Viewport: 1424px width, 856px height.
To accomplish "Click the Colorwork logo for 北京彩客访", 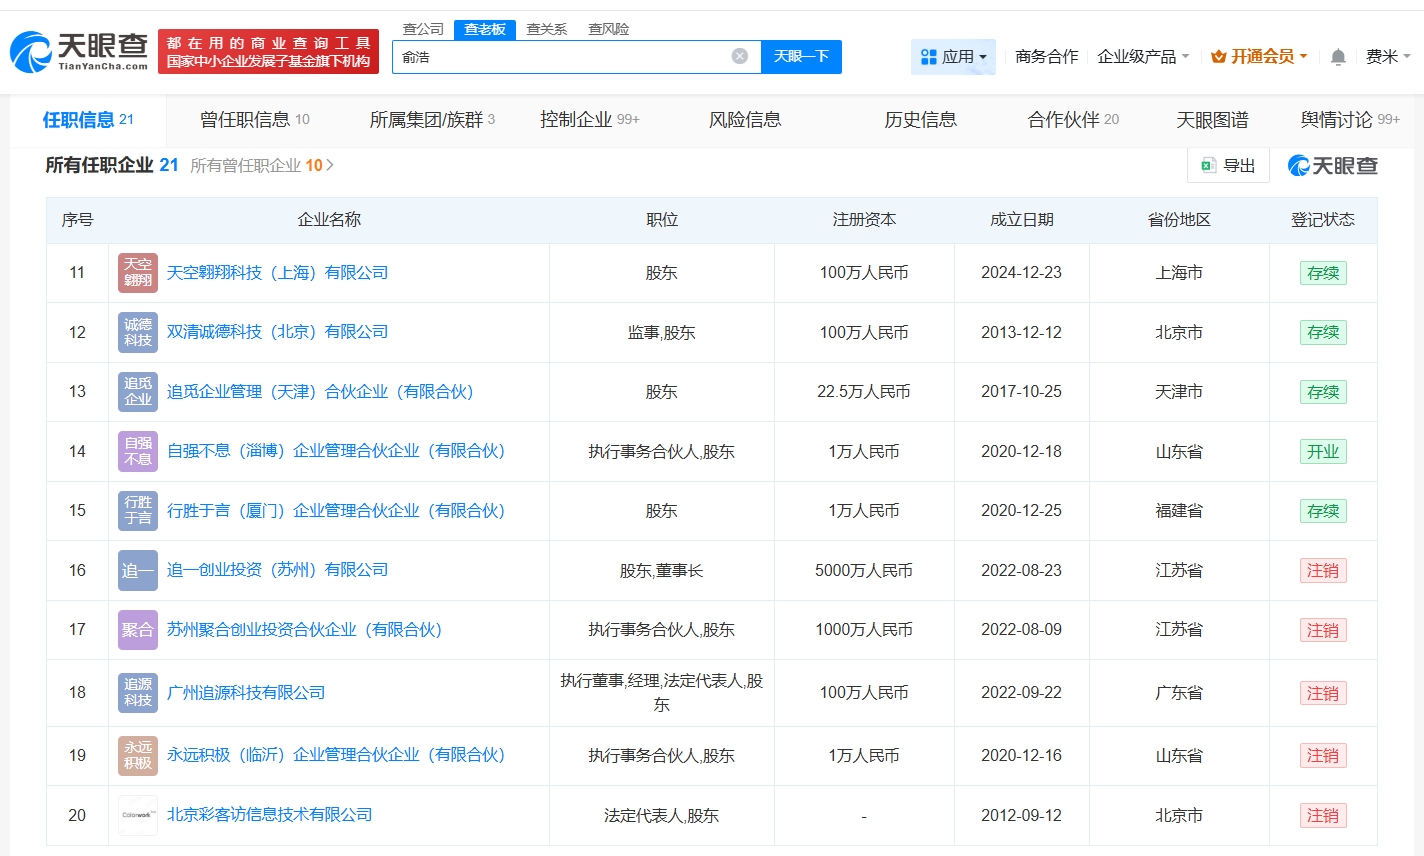I will point(138,815).
